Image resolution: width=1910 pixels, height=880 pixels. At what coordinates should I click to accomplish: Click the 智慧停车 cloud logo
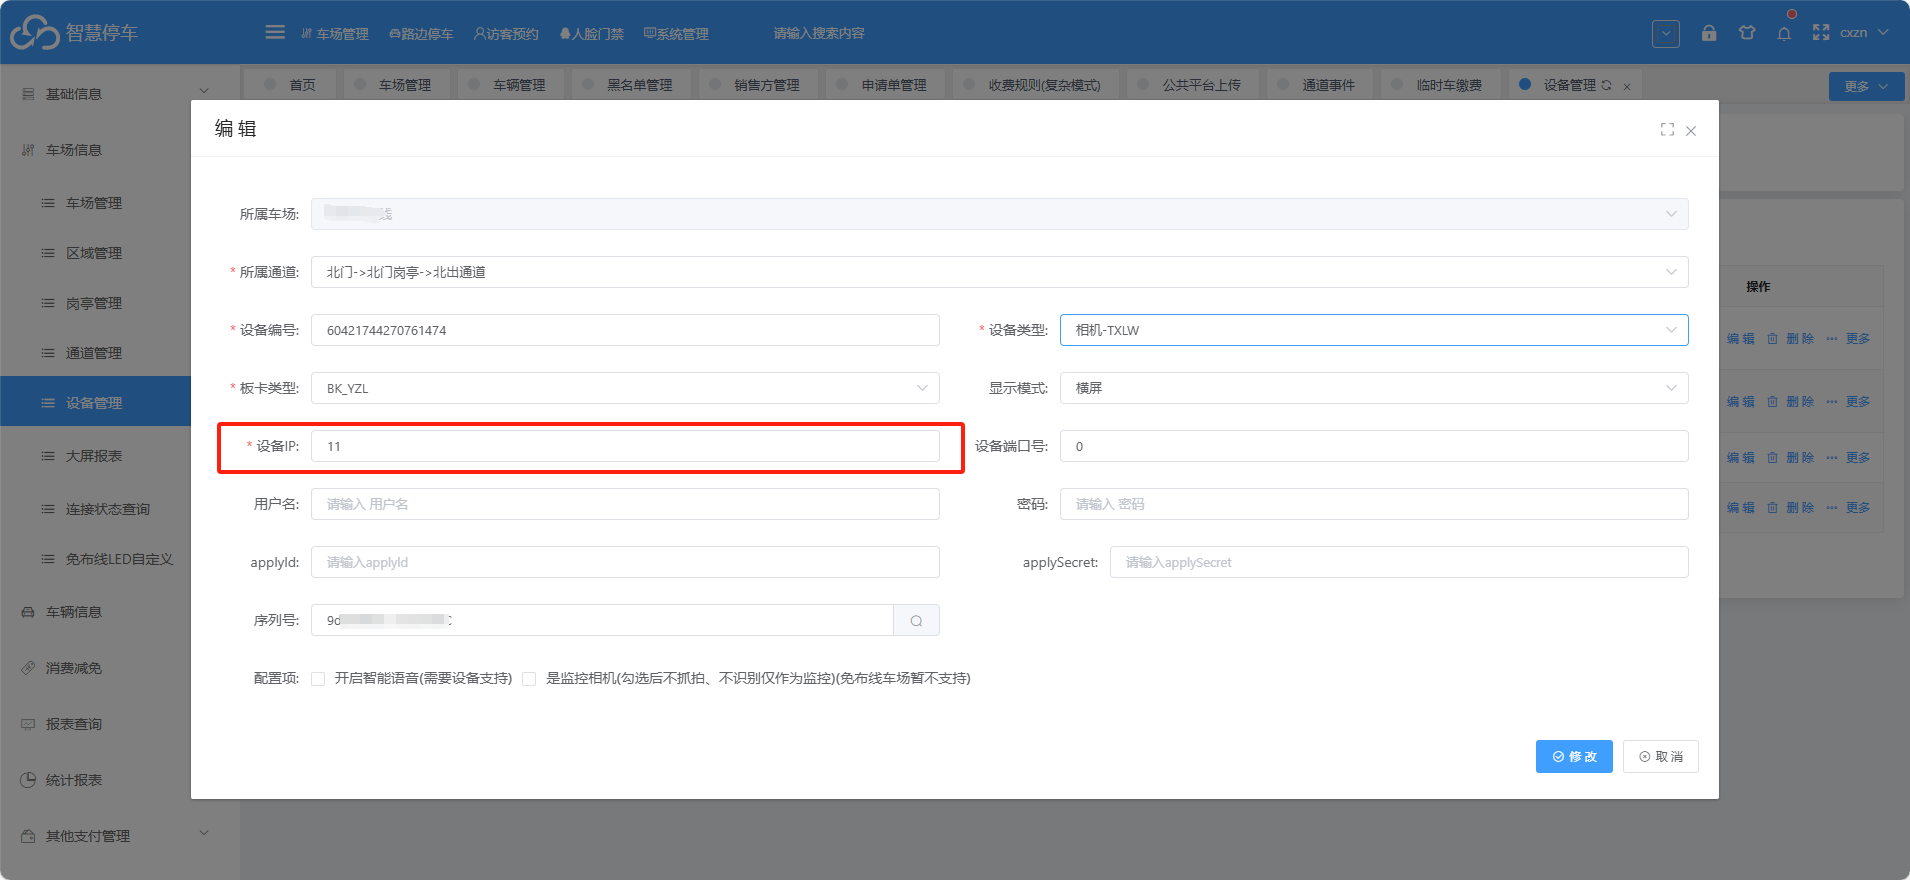tap(35, 32)
